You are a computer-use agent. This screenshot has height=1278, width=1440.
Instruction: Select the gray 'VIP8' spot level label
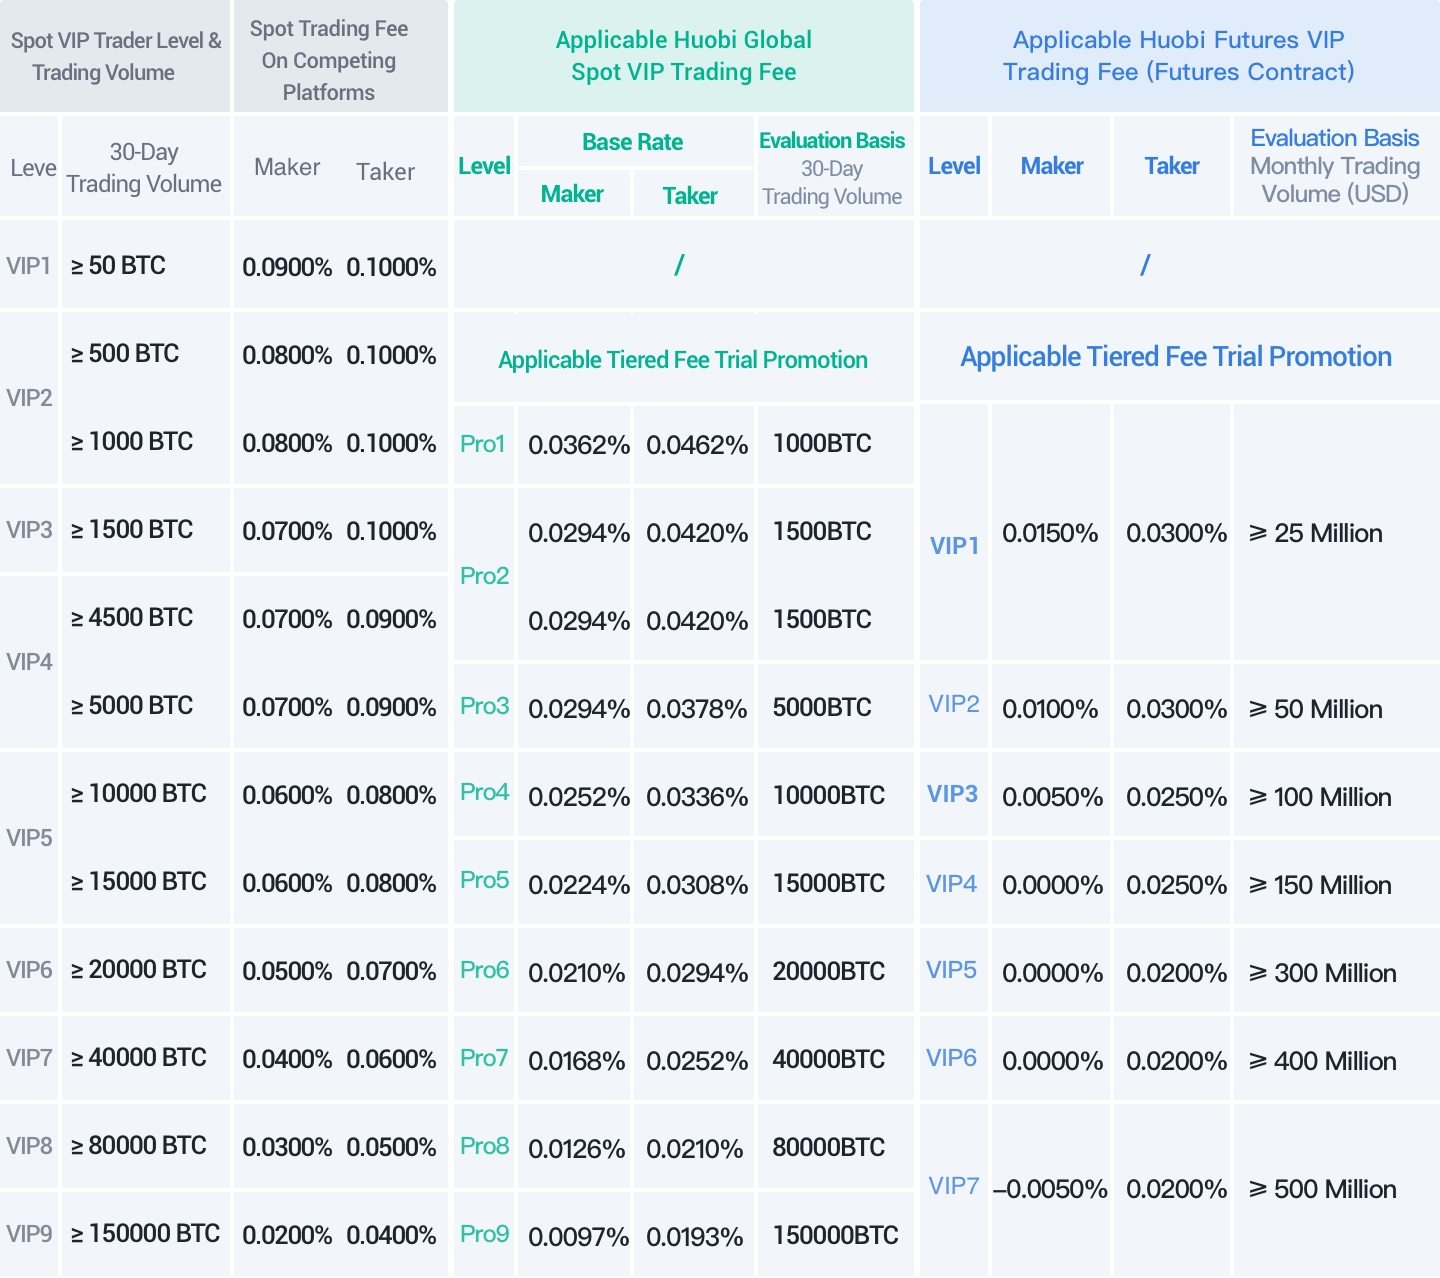pos(29,1146)
